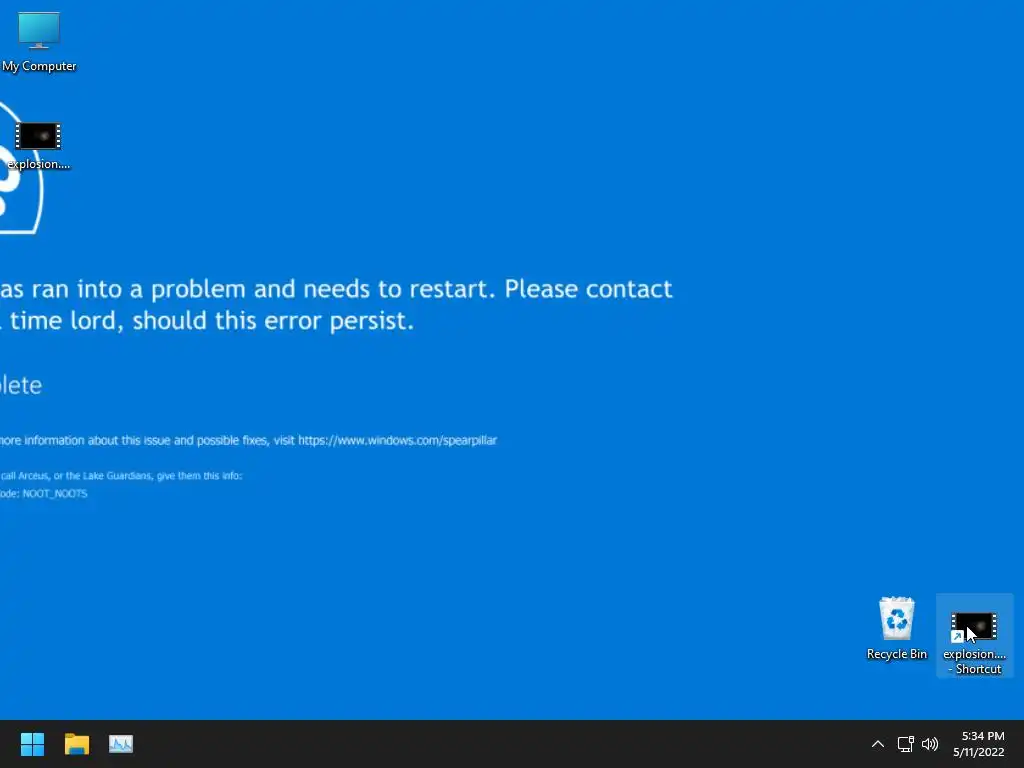This screenshot has height=768, width=1024.
Task: Select the explosion video file on desktop
Action: [x=38, y=146]
